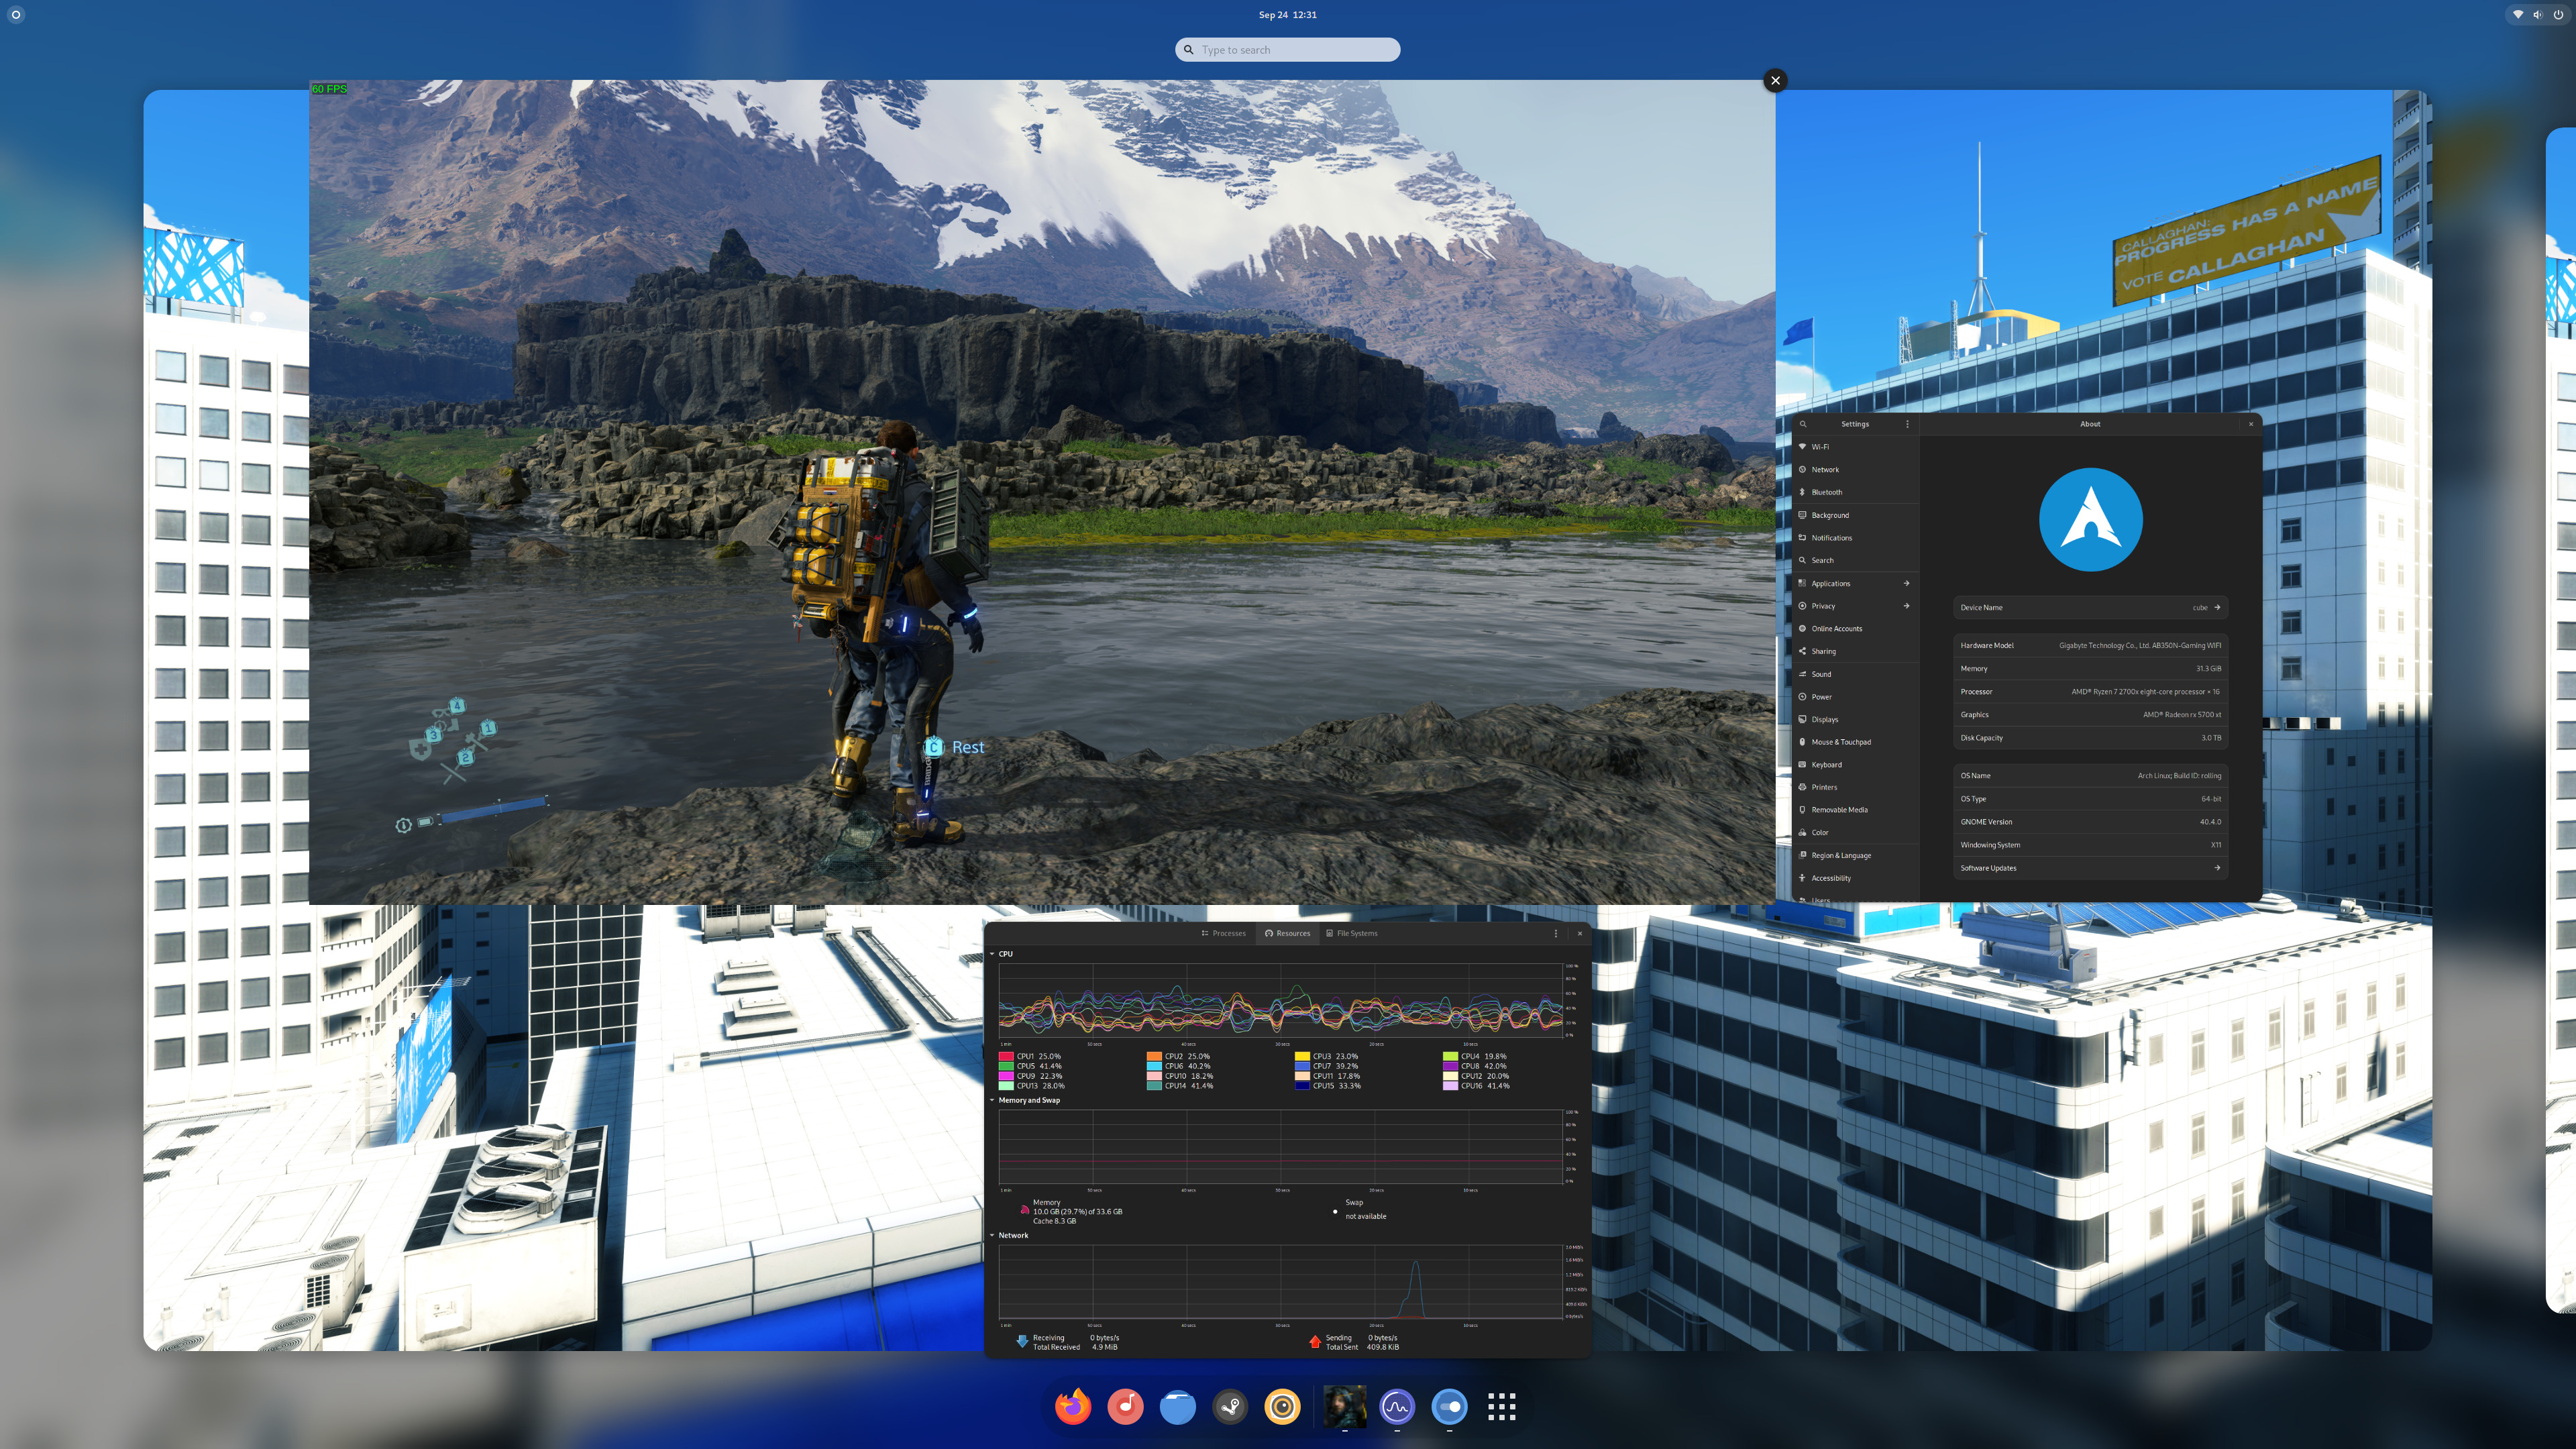
Task: Click the 'Arch Linux; Build ID: rolling' text
Action: [2179, 776]
